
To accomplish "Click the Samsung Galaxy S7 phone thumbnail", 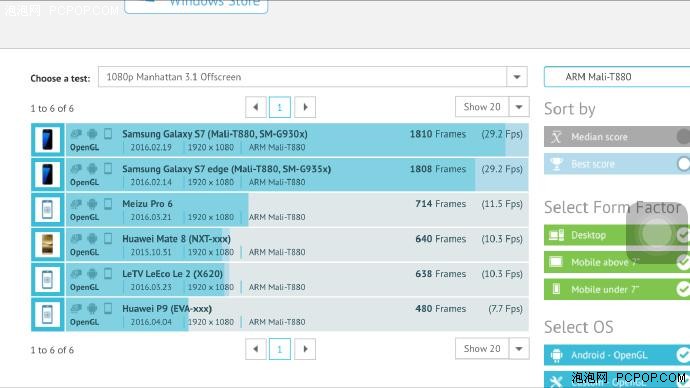I will point(48,140).
